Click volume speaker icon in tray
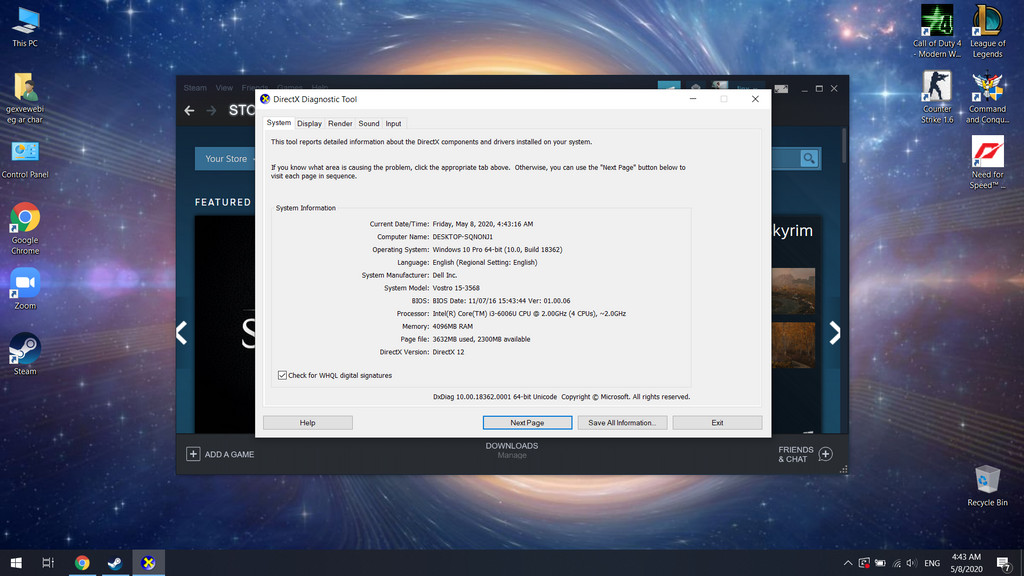1024x576 pixels. coord(912,563)
